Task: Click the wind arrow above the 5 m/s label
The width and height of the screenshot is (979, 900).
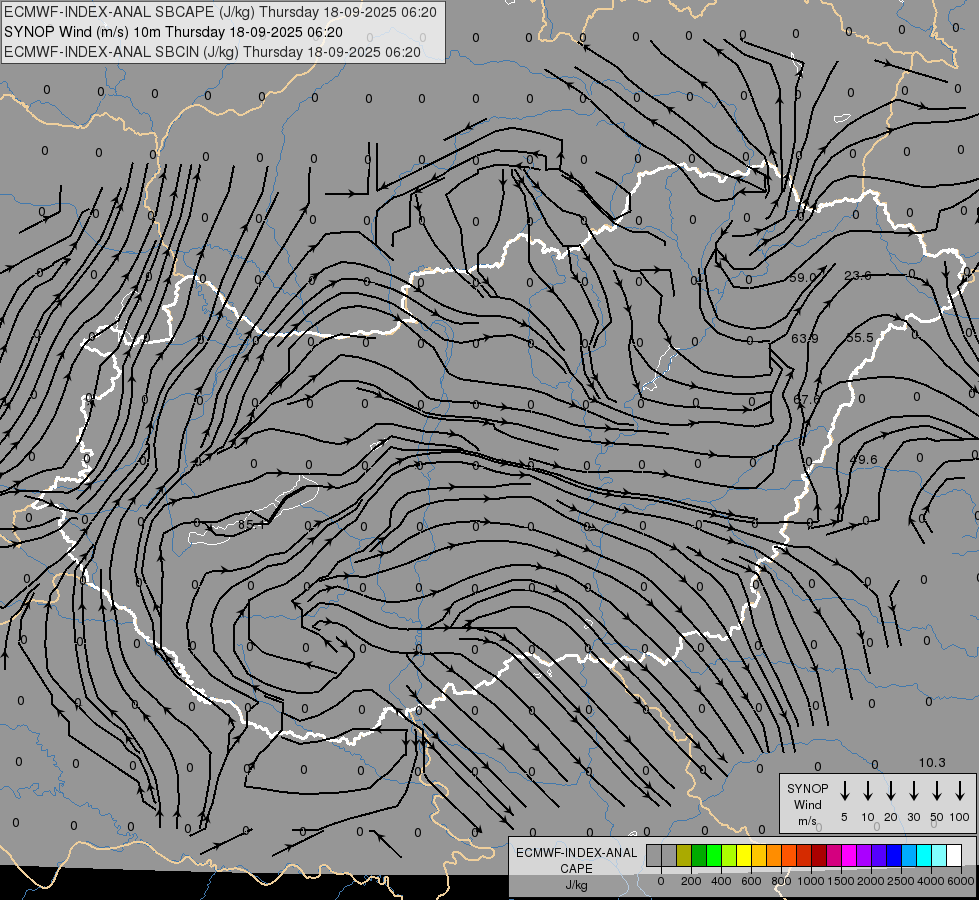Action: tap(845, 791)
